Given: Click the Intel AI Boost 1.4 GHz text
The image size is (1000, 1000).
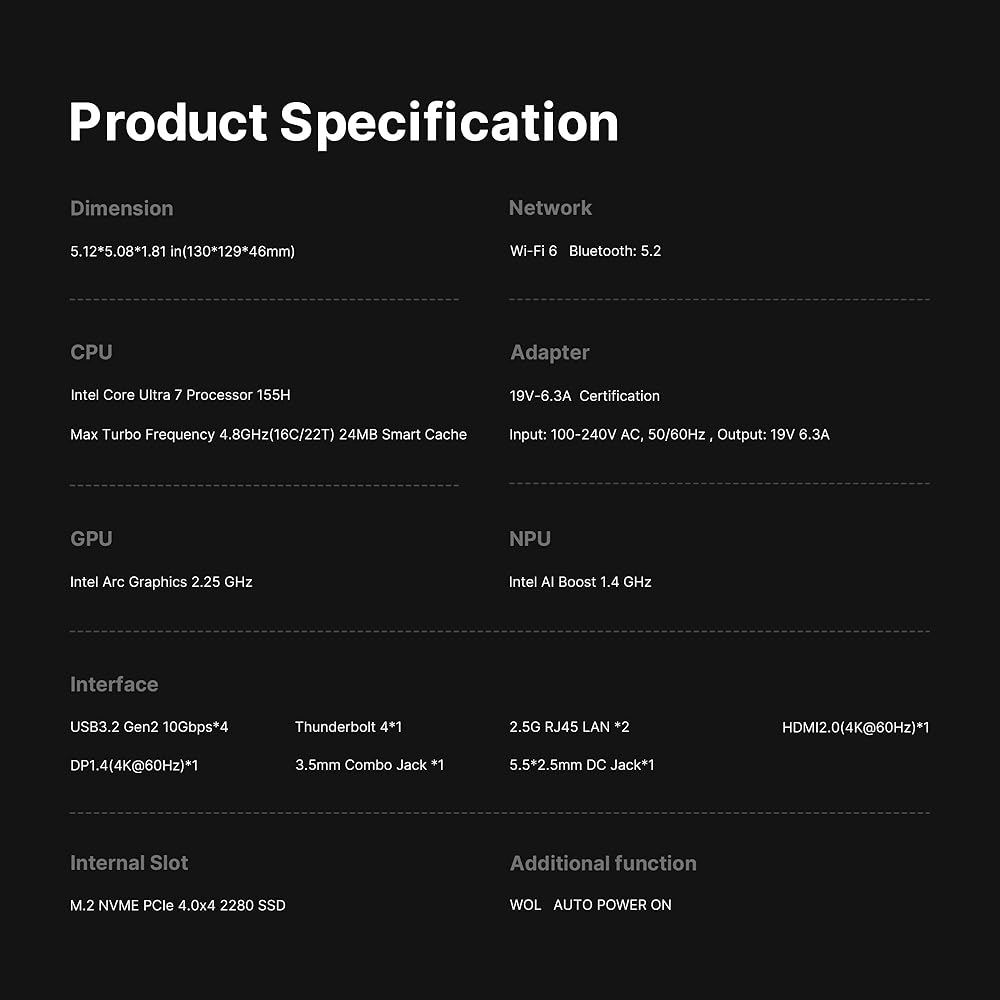Looking at the screenshot, I should (580, 582).
